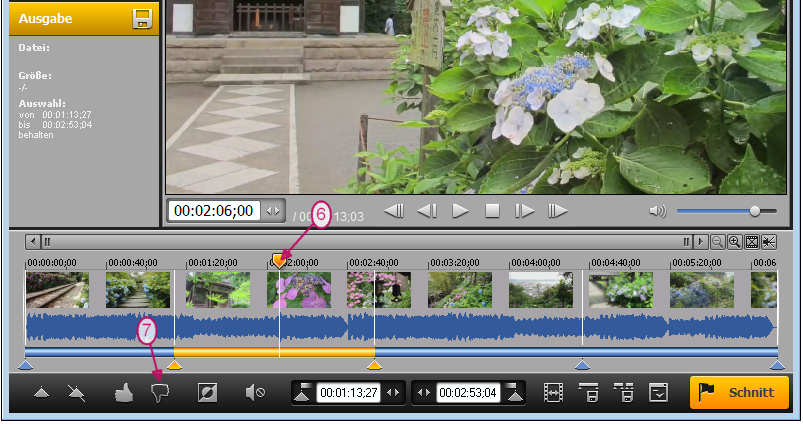This screenshot has height=425, width=803.
Task: Step one frame forward
Action: (525, 211)
